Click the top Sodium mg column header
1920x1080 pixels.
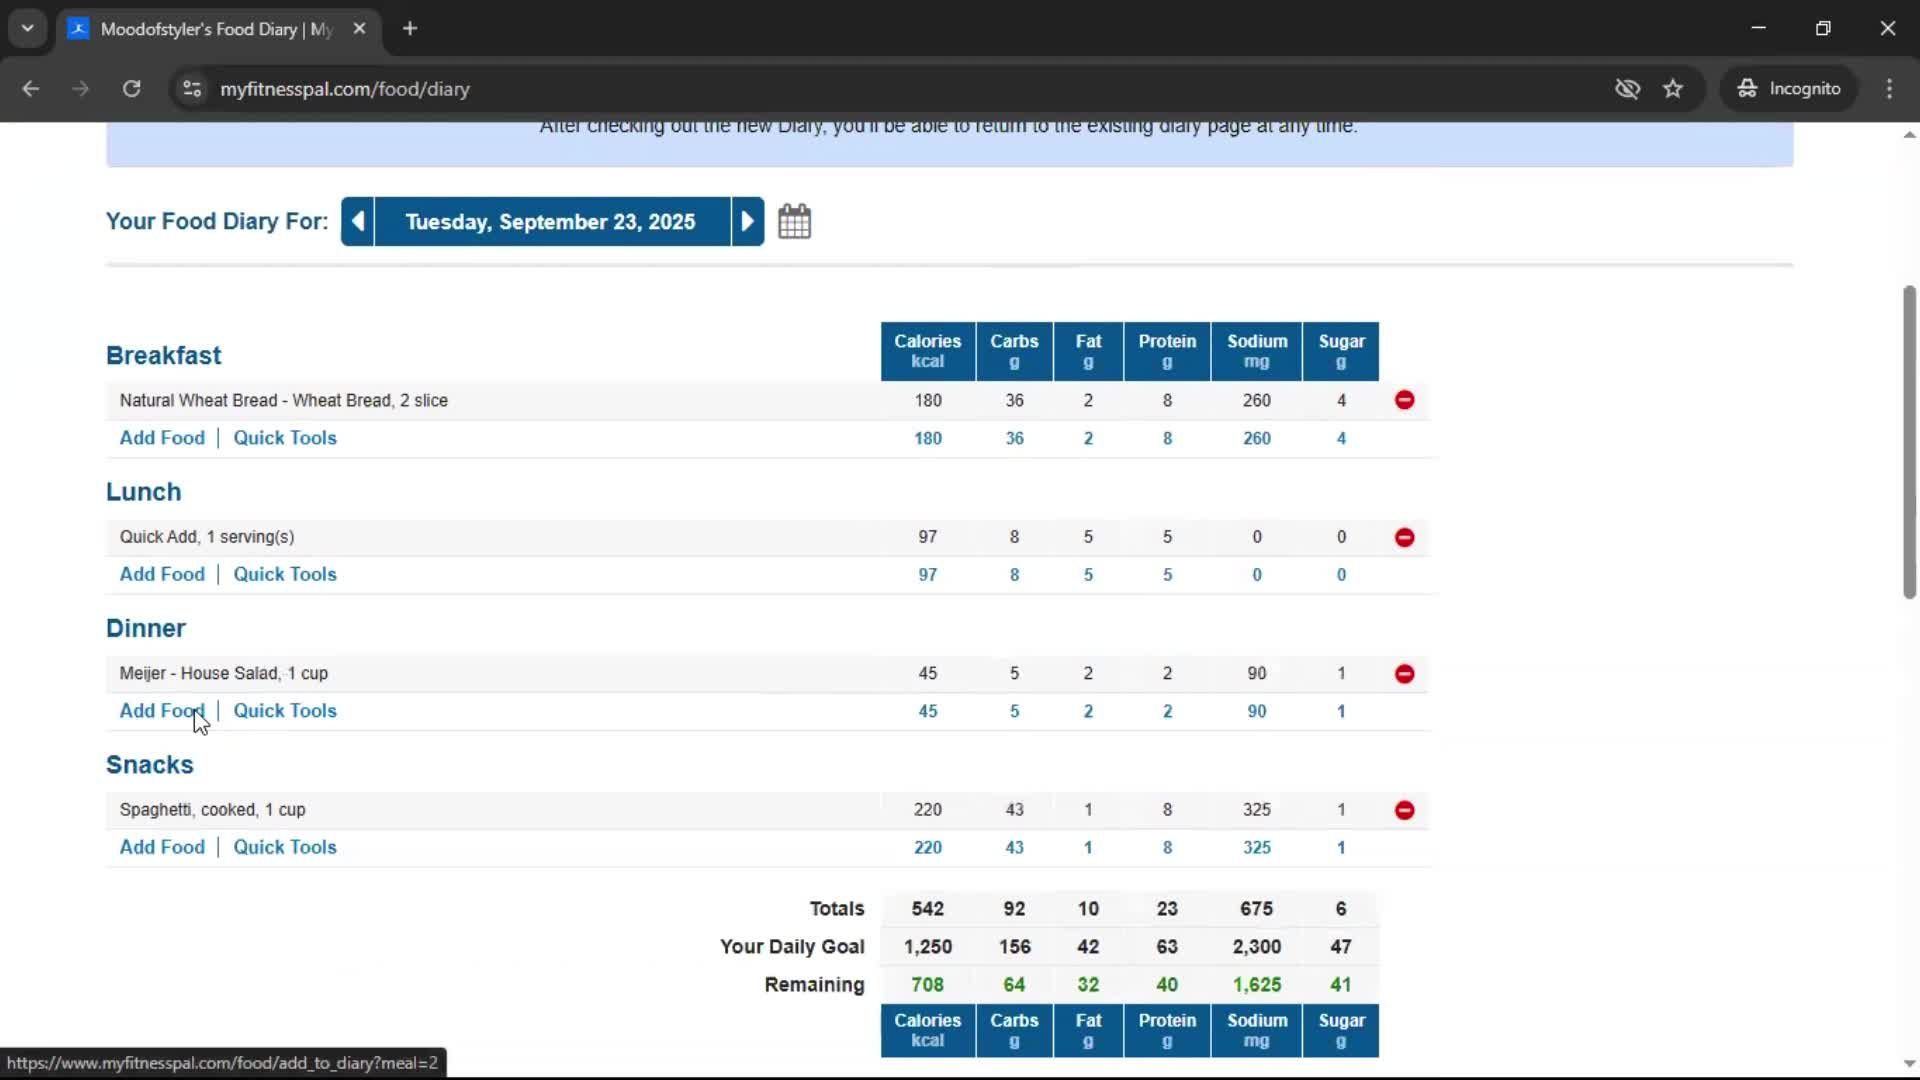click(x=1257, y=351)
